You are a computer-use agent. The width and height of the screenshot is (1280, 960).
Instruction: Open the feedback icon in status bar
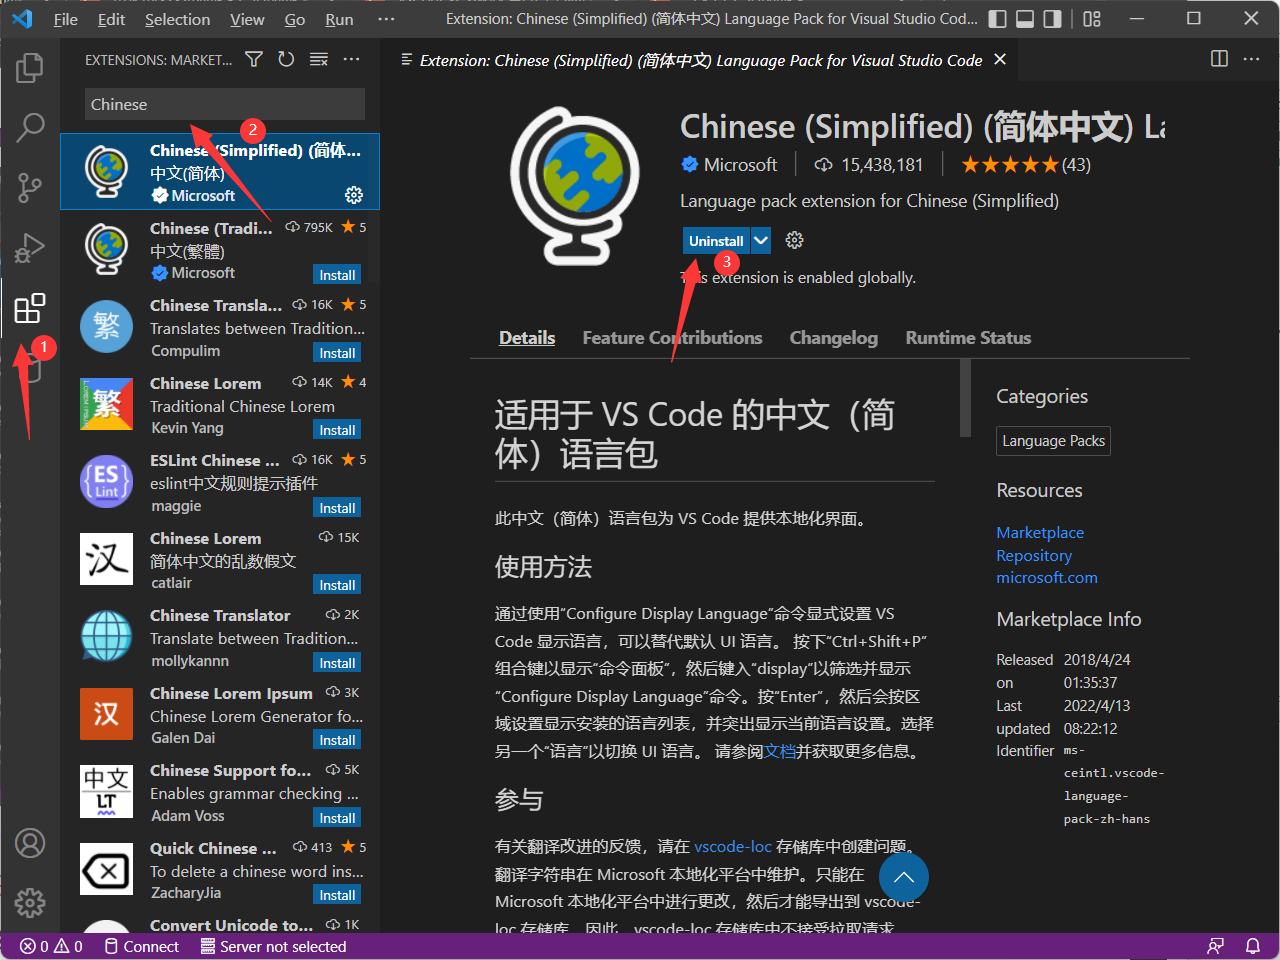click(1216, 946)
